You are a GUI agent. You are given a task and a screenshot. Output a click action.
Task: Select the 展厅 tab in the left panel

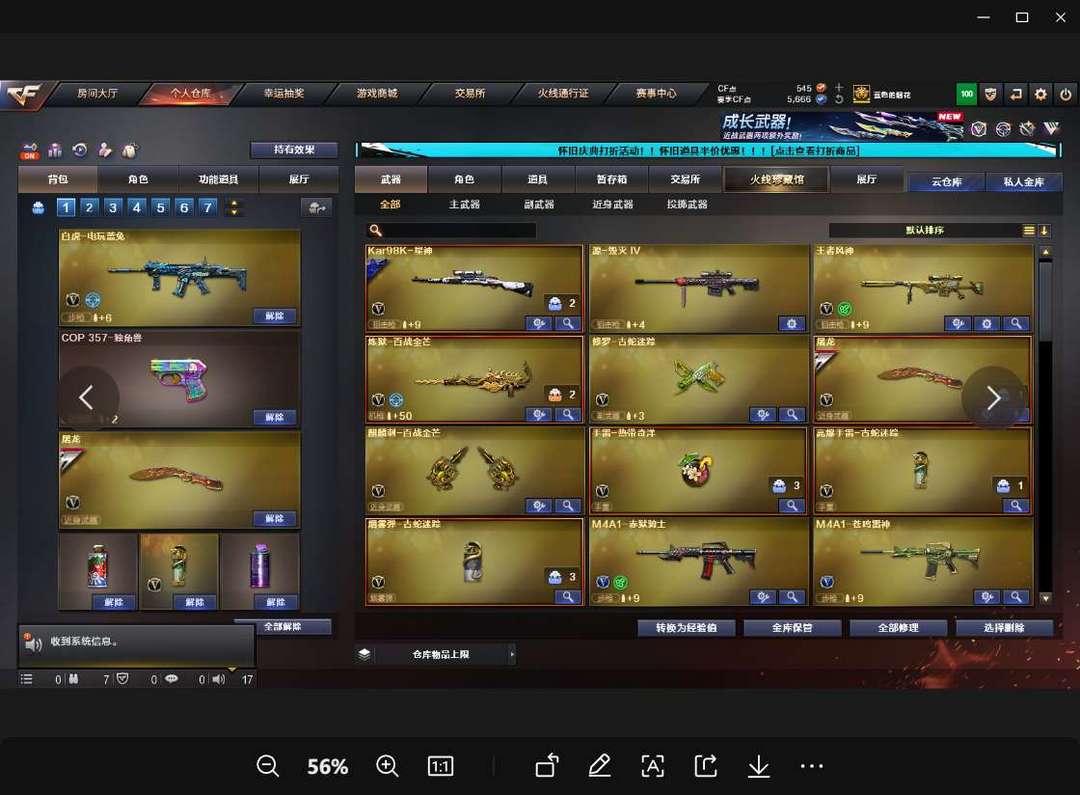(x=299, y=179)
